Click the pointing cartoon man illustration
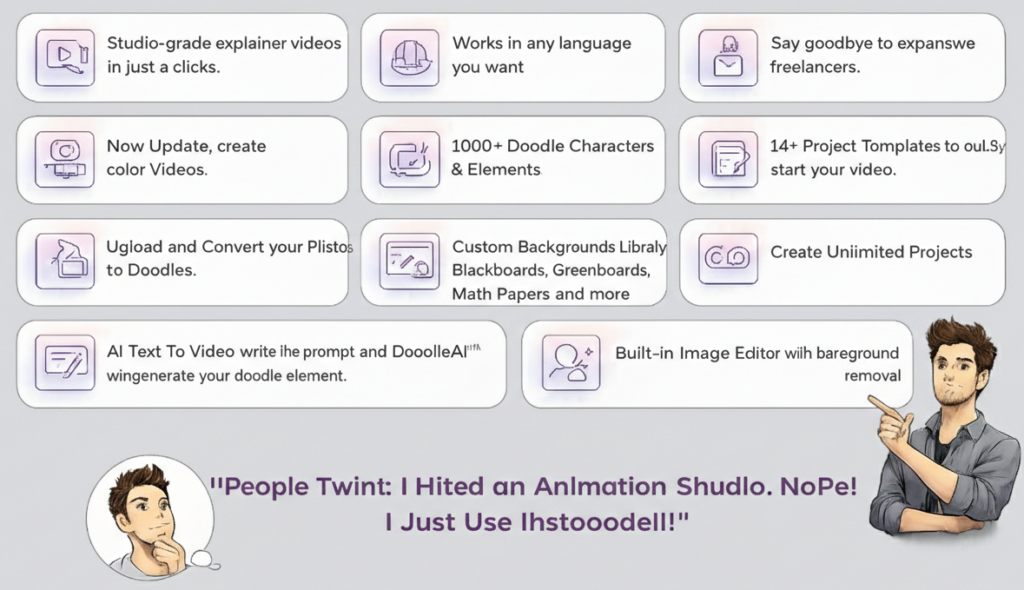1024x590 pixels. point(944,428)
